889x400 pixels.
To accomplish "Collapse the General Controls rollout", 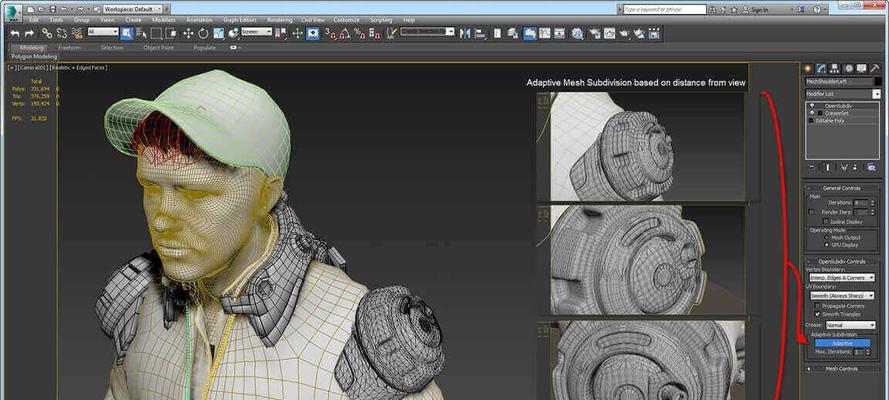I will tap(841, 188).
